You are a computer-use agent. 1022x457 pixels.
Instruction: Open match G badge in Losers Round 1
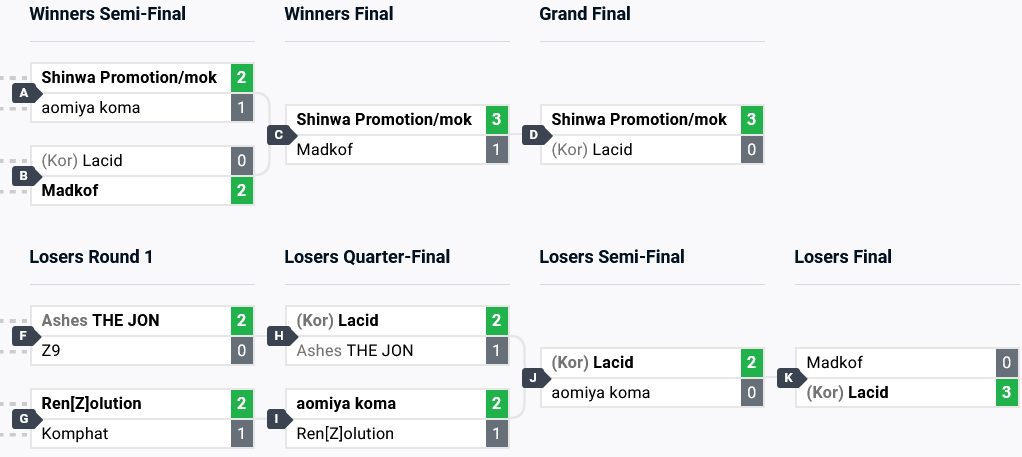[25, 419]
